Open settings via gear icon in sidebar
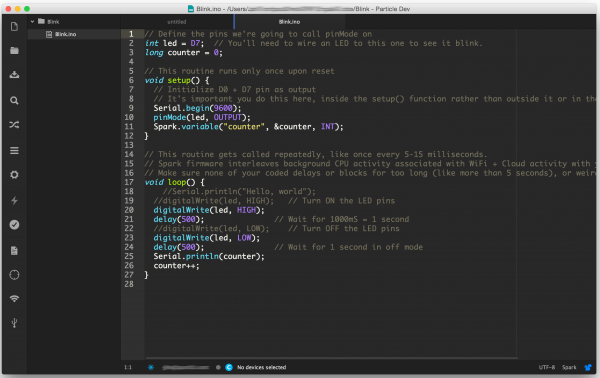 14,175
